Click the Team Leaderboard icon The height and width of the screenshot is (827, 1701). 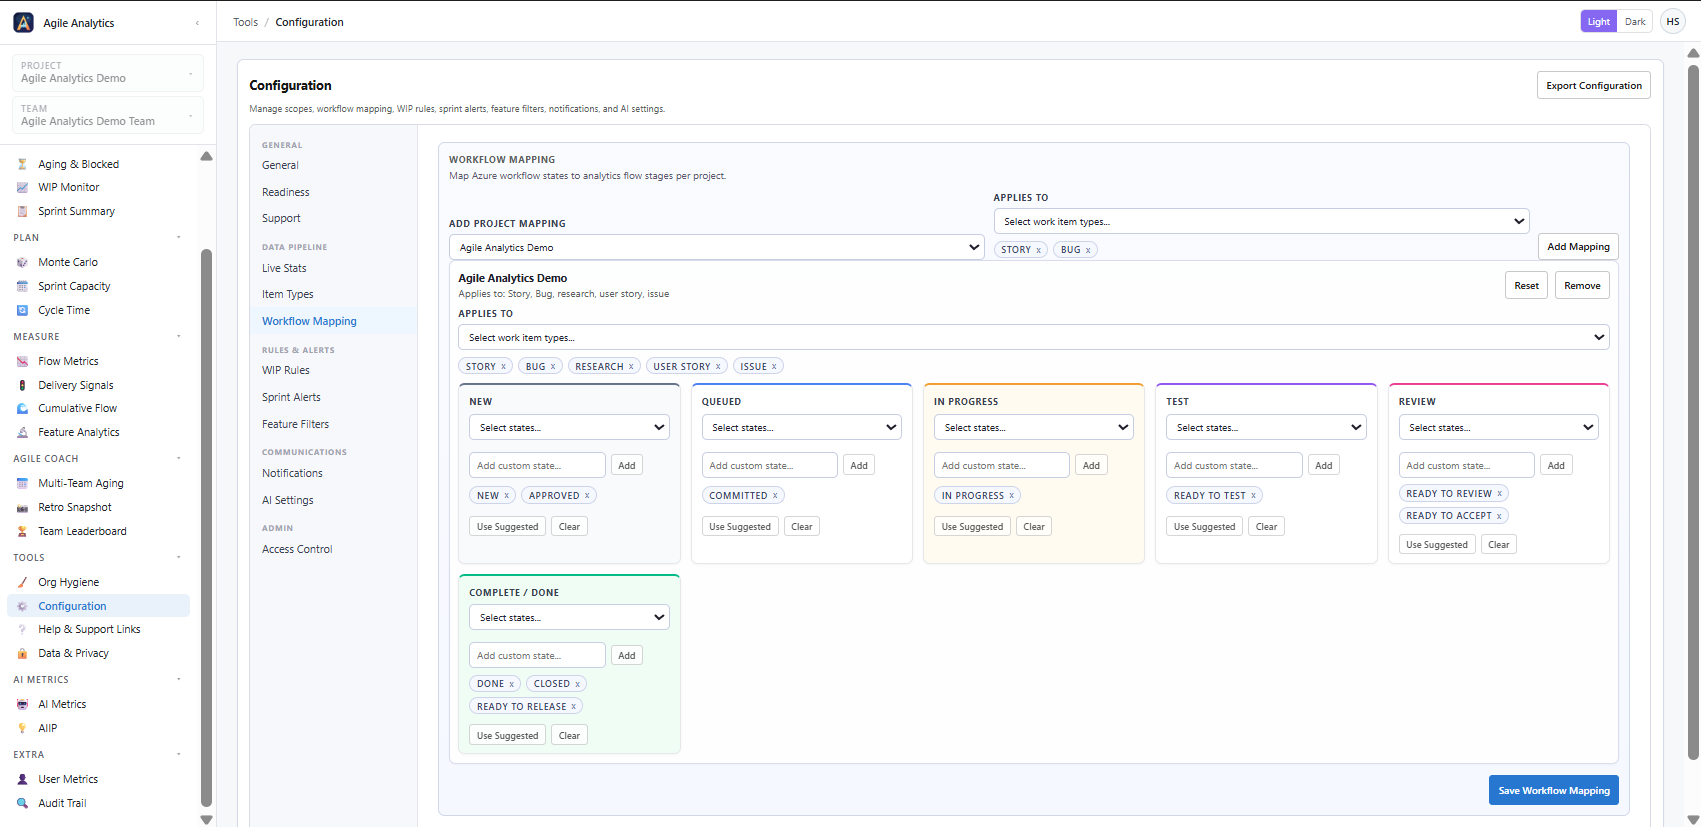(x=22, y=531)
